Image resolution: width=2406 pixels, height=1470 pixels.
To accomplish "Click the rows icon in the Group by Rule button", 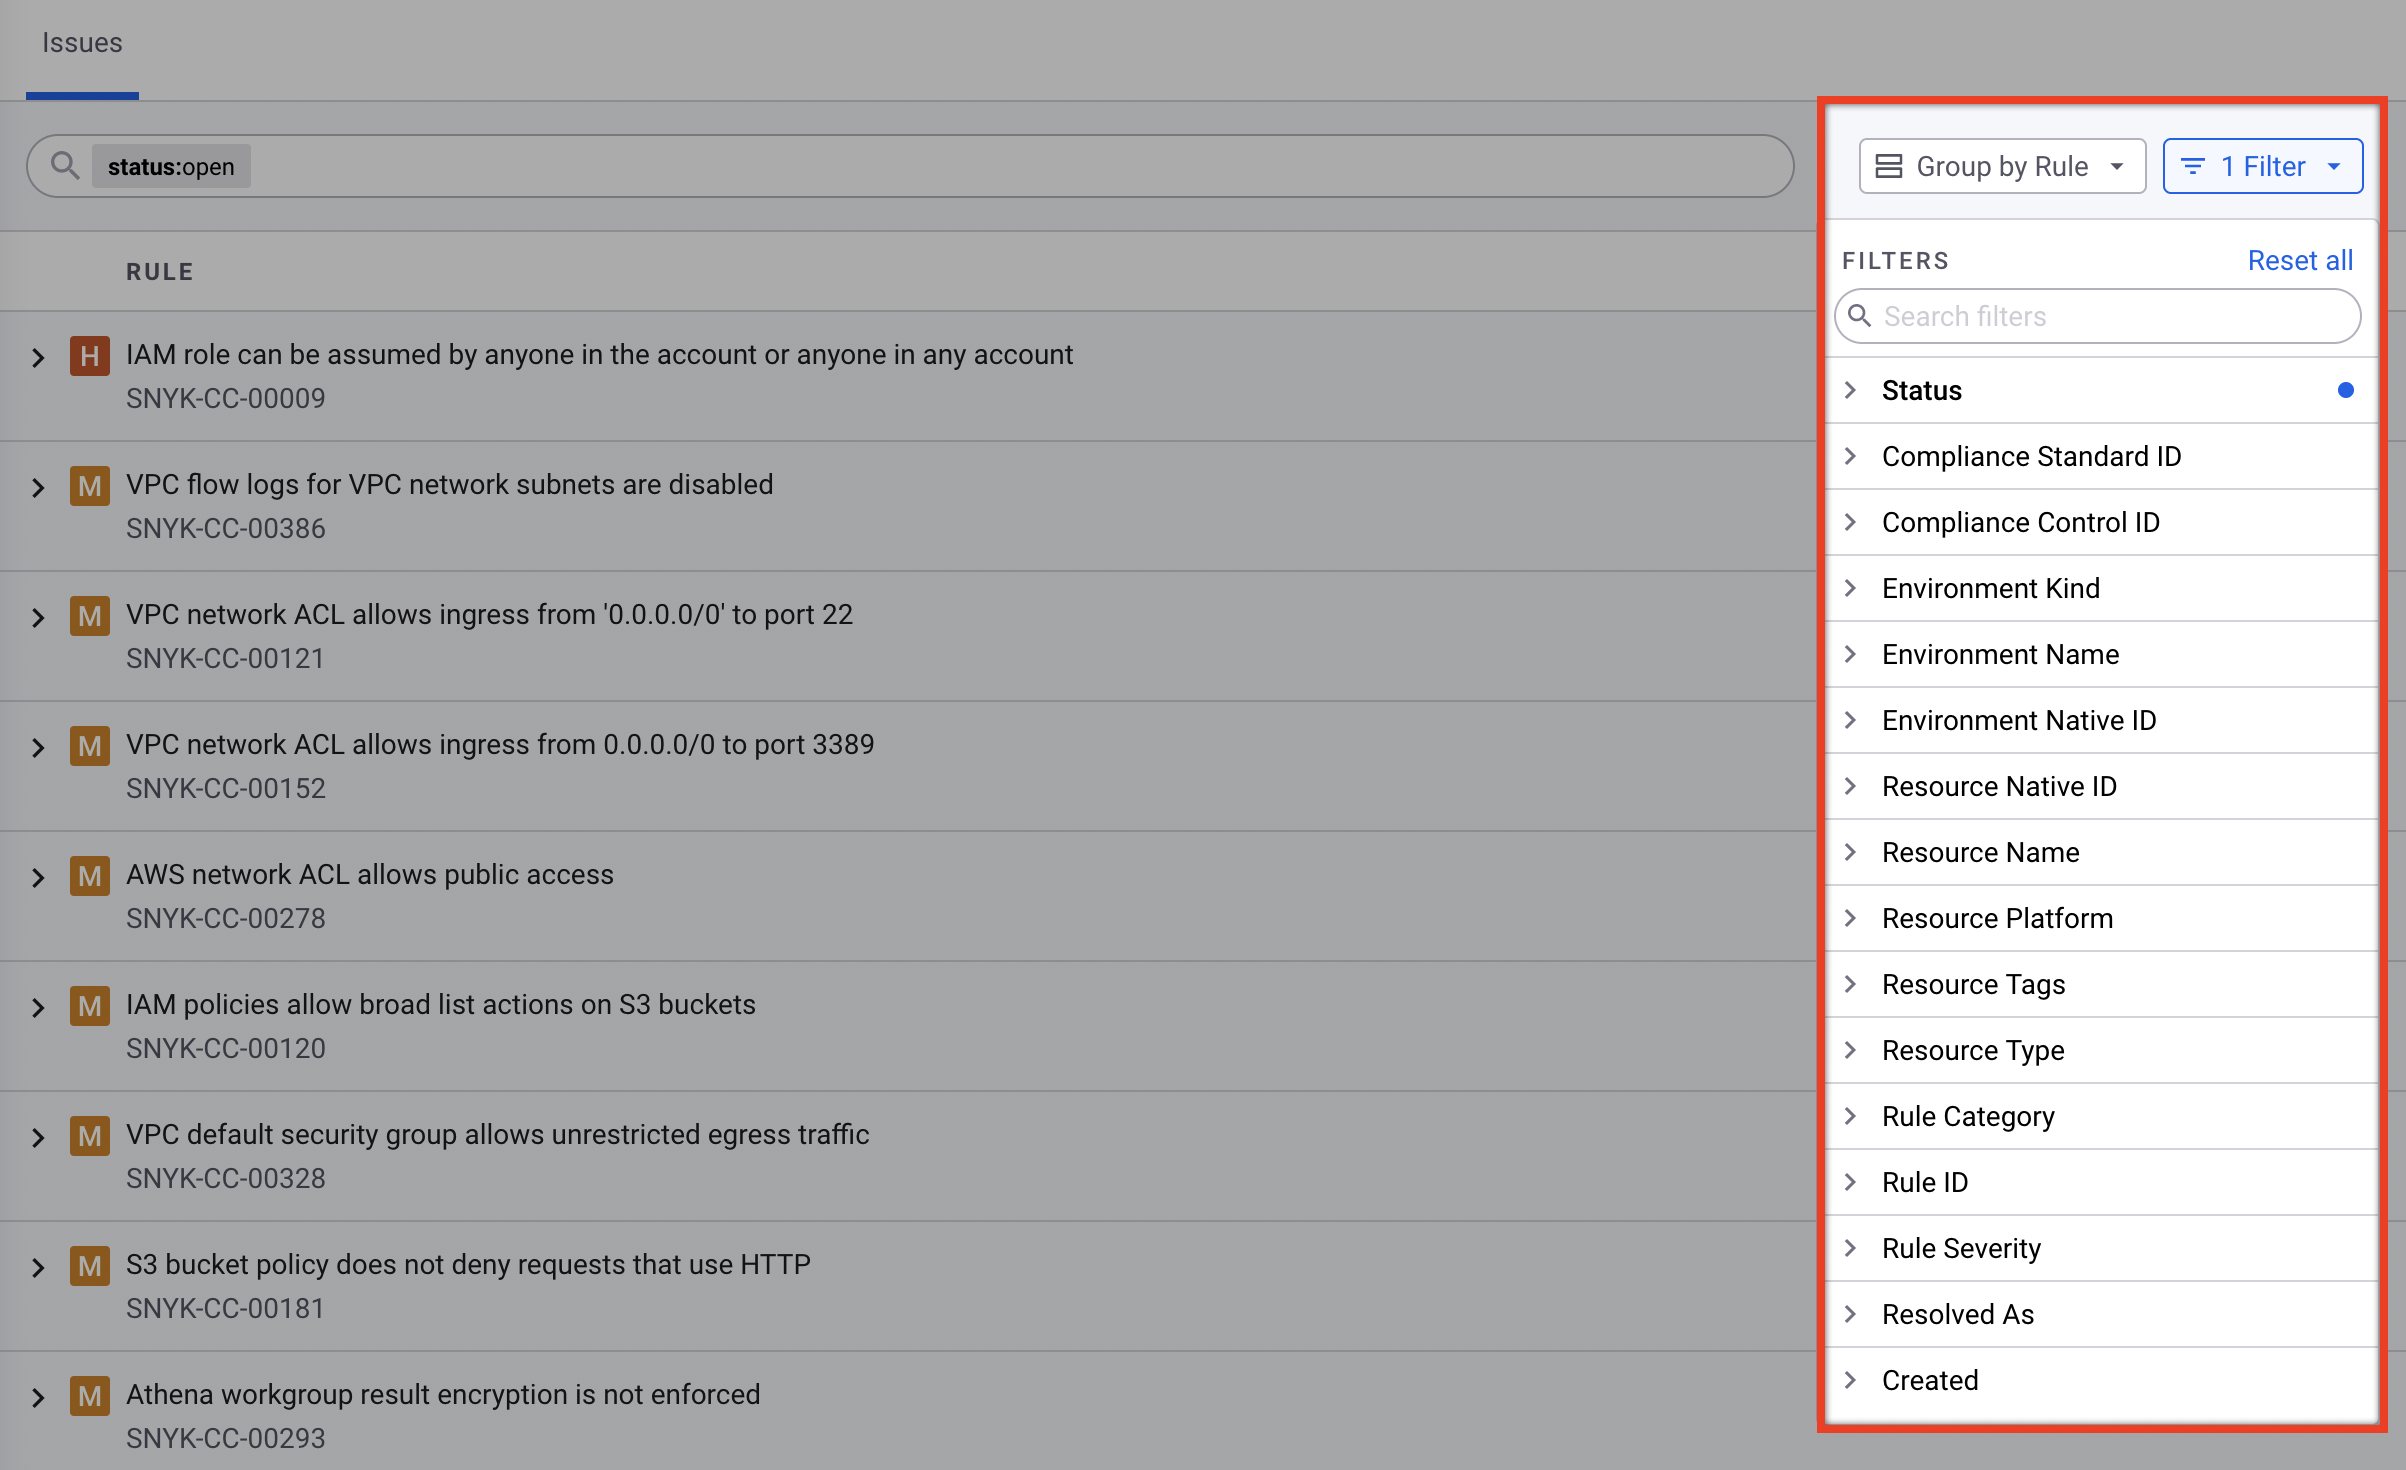I will 1888,166.
